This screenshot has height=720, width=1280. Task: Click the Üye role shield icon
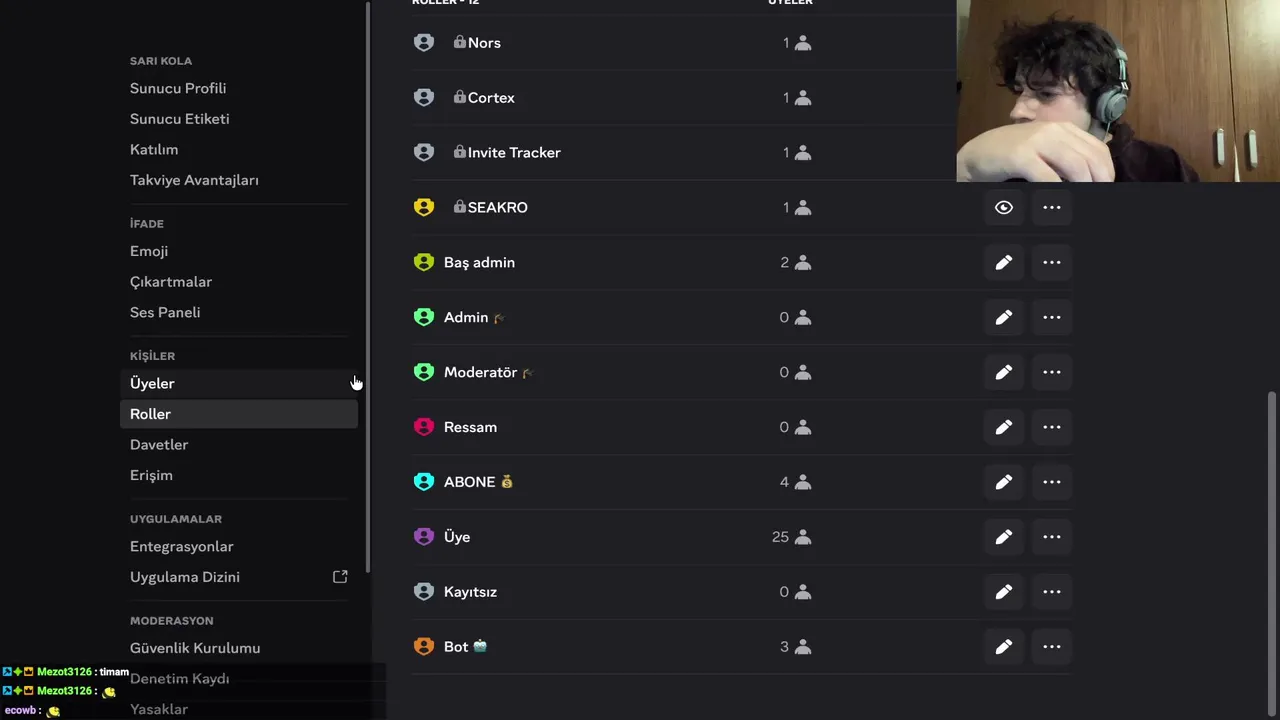click(x=424, y=537)
